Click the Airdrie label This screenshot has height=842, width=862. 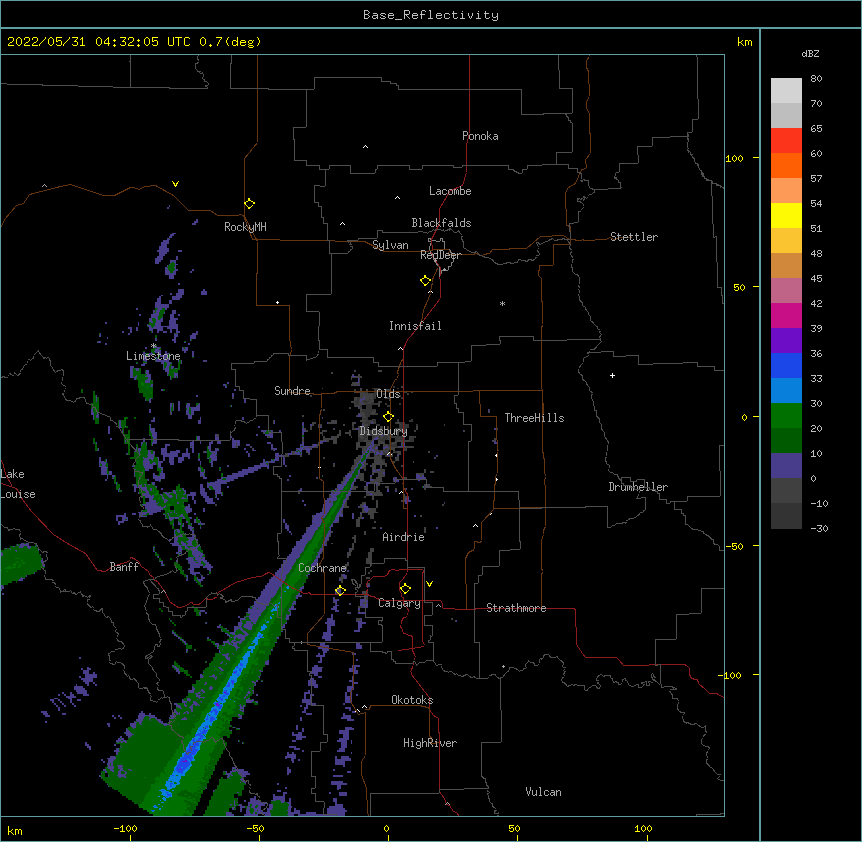(403, 537)
